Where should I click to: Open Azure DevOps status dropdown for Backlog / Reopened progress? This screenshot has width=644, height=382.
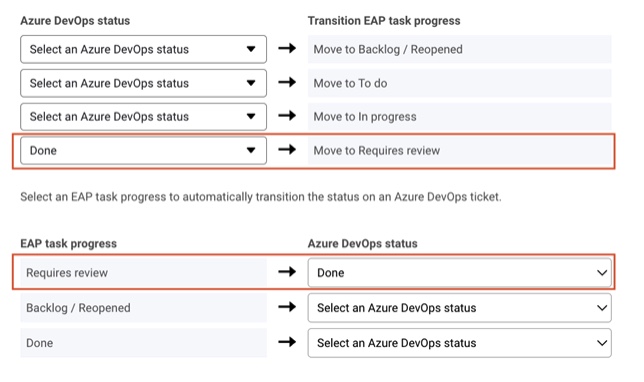(460, 308)
